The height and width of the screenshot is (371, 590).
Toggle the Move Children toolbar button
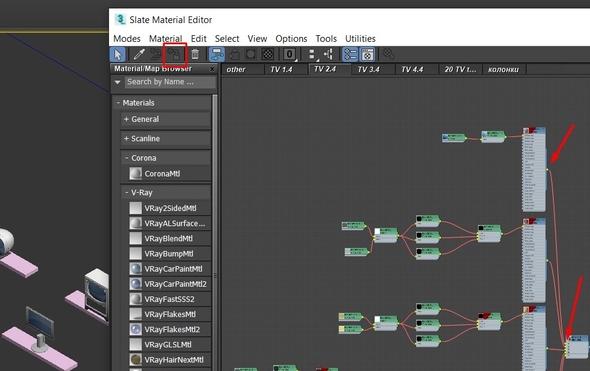pyautogui.click(x=216, y=55)
